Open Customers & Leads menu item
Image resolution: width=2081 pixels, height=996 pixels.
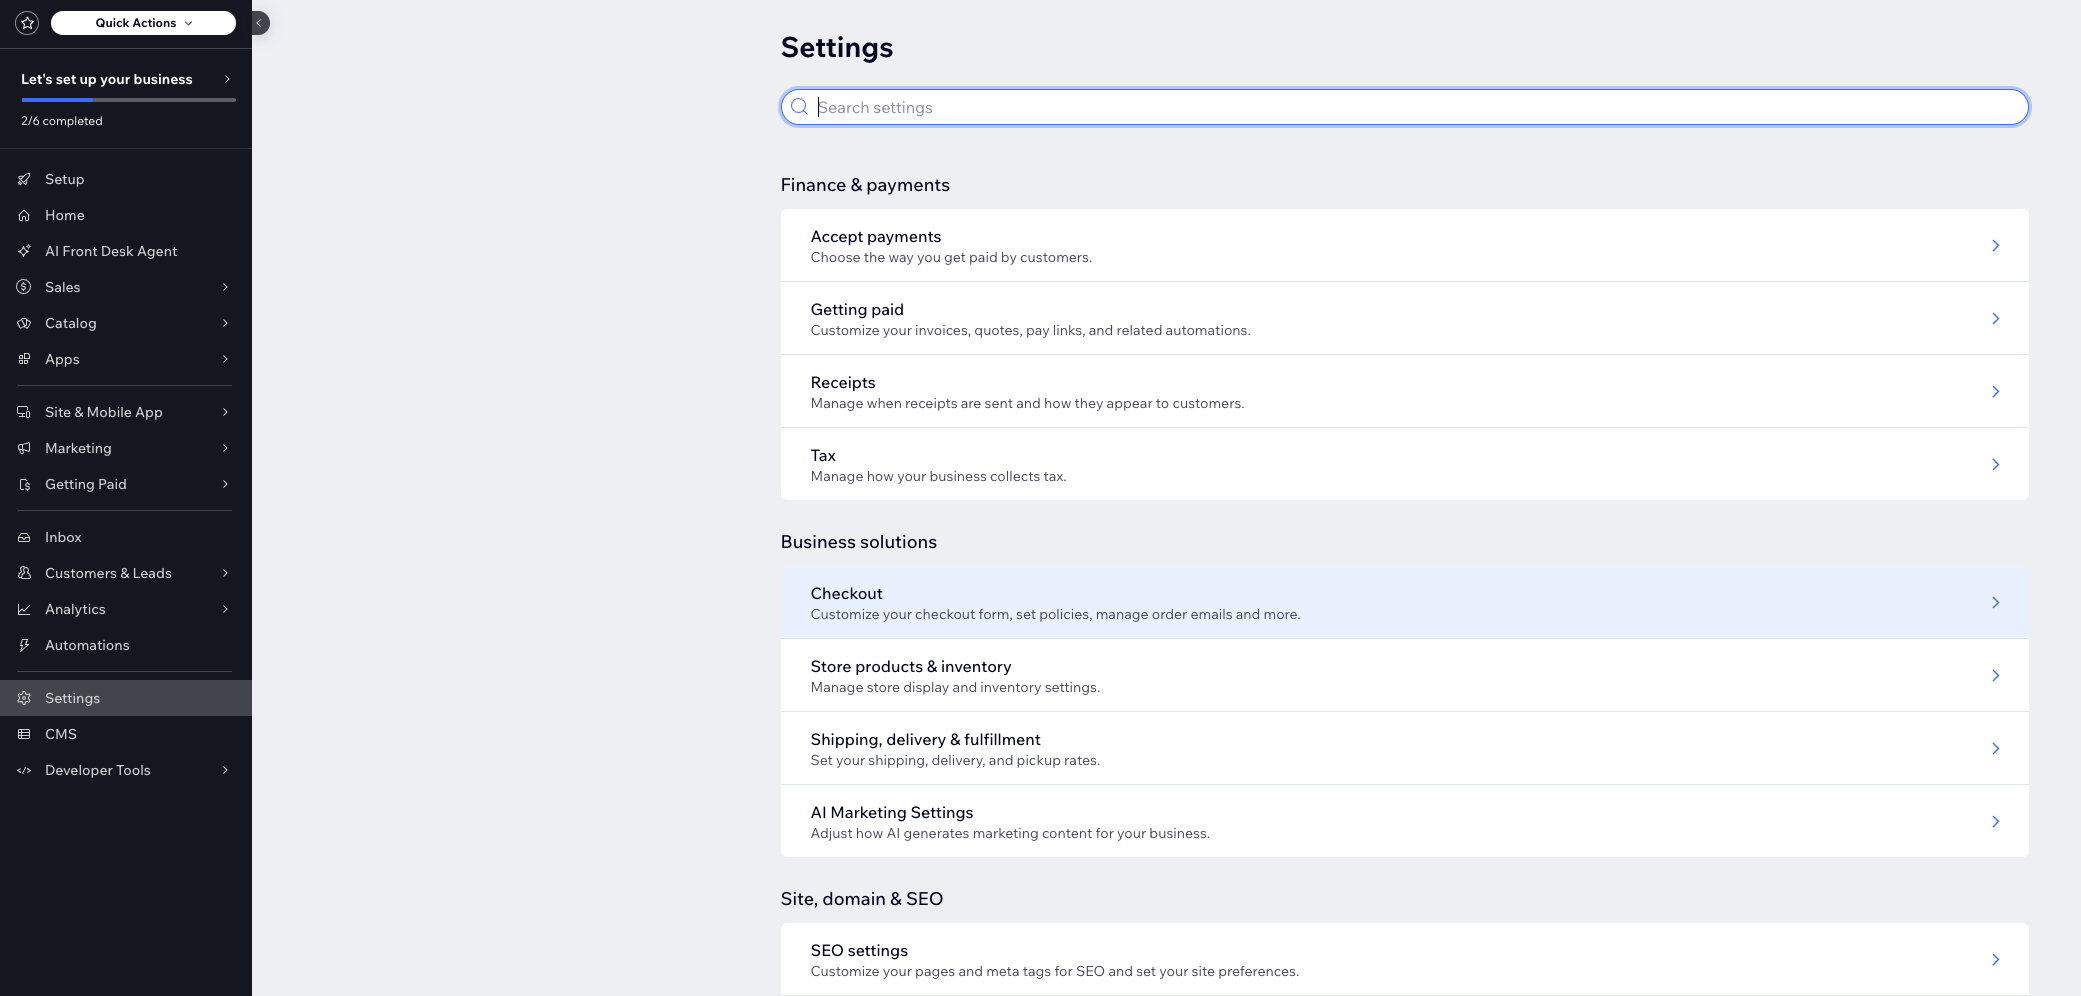(108, 573)
